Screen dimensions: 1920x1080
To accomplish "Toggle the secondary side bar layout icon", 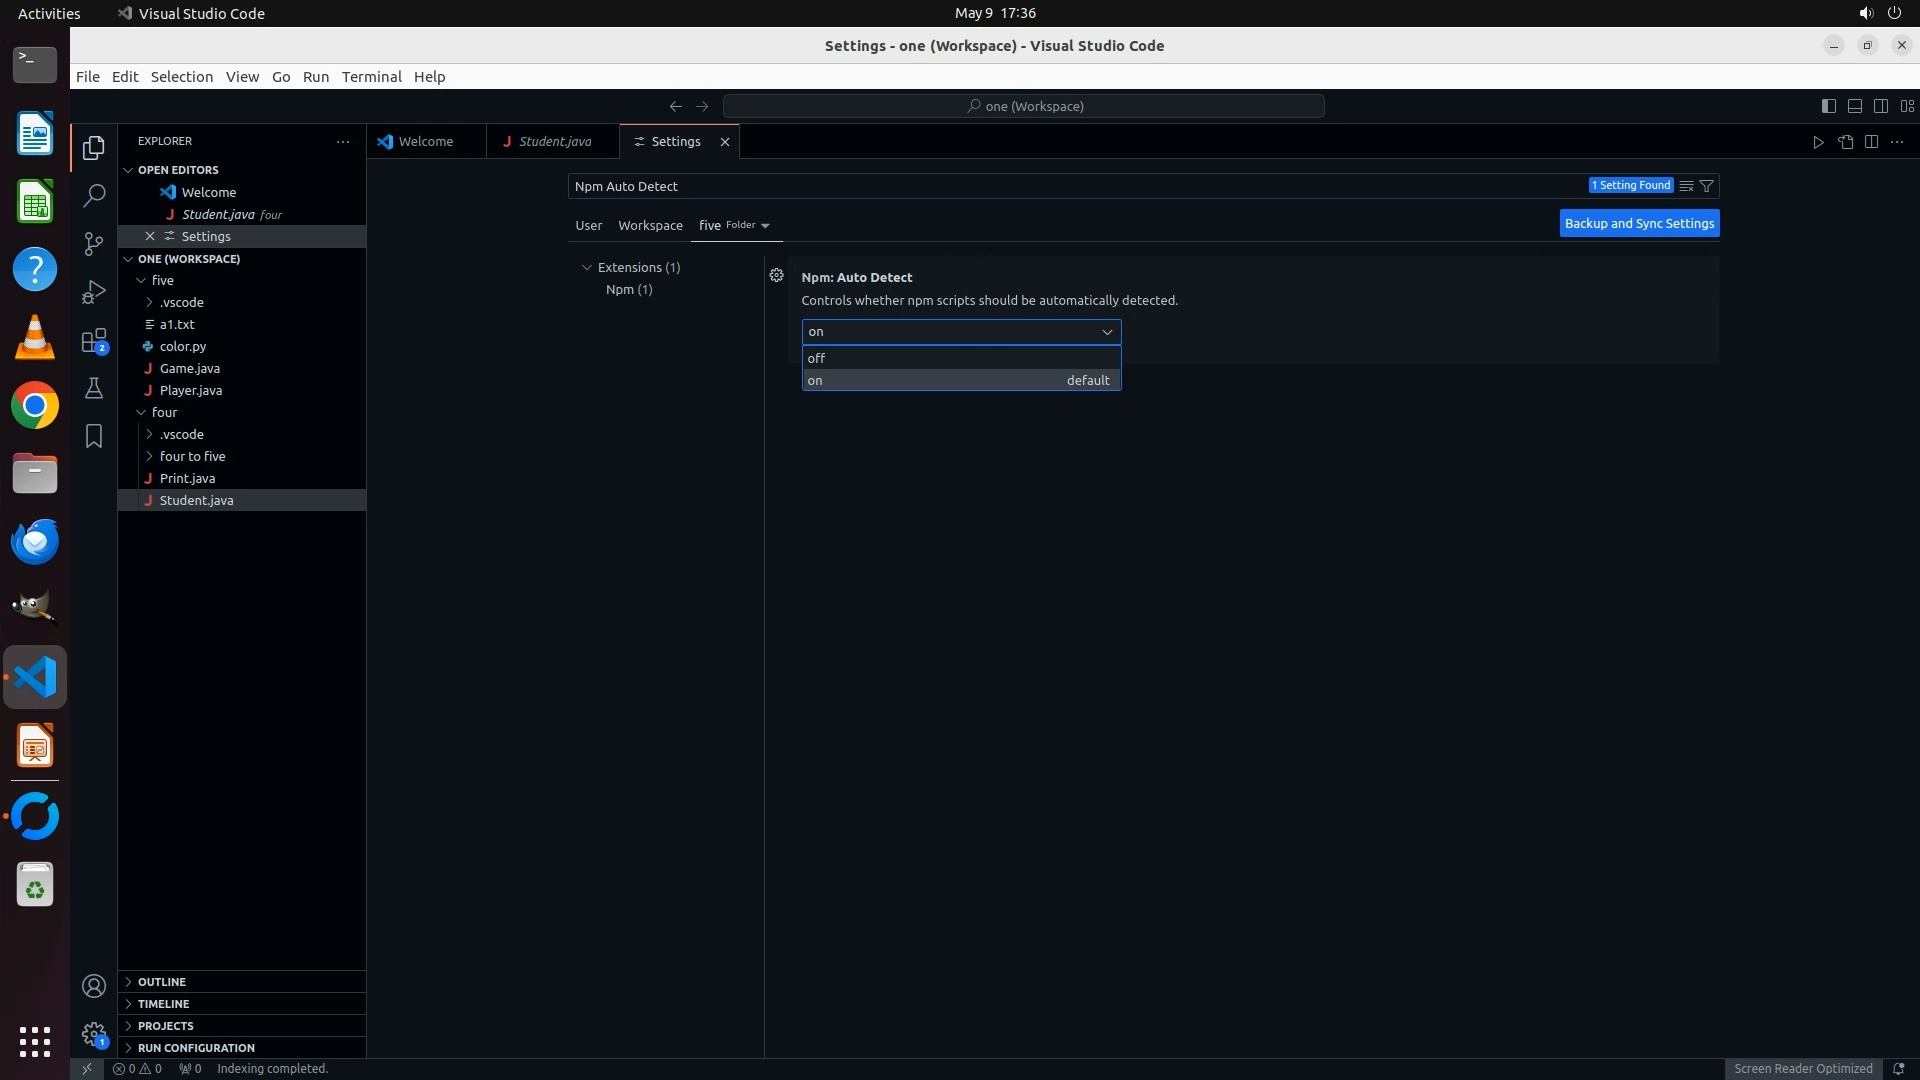I will pos(1880,106).
